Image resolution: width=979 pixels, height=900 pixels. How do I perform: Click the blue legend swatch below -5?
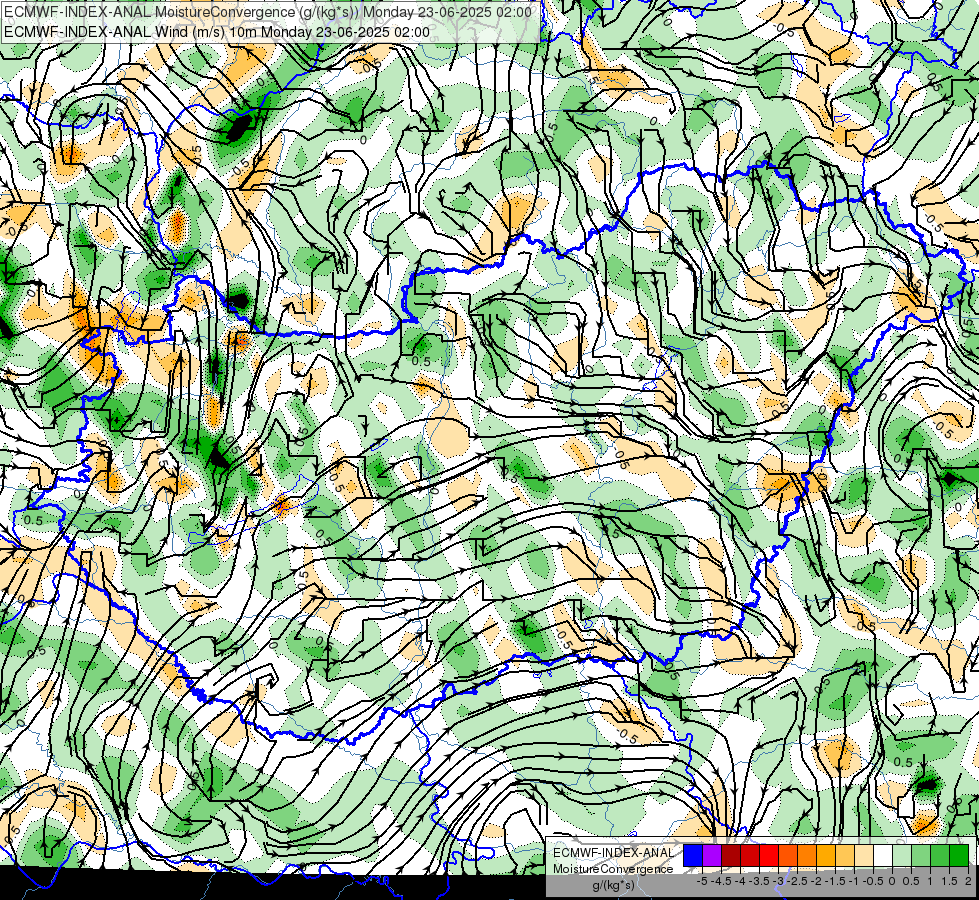[x=693, y=855]
